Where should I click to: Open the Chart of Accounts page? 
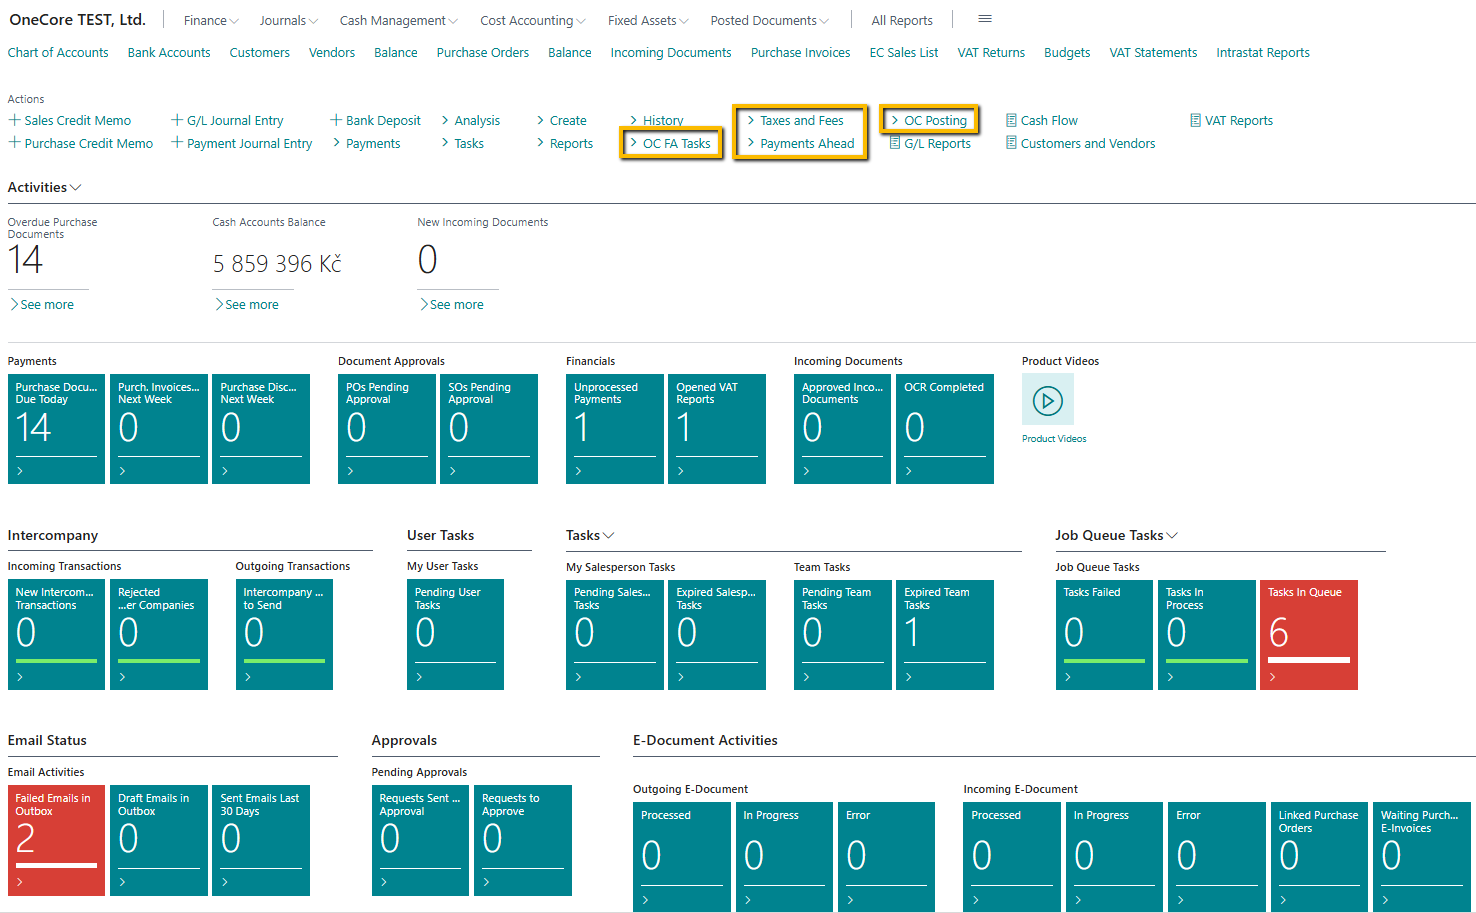point(58,52)
